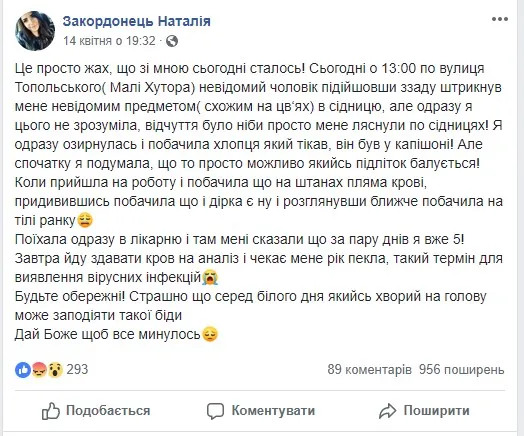This screenshot has height=436, width=524.
Task: Open the three-dots post options menu
Action: (500, 19)
